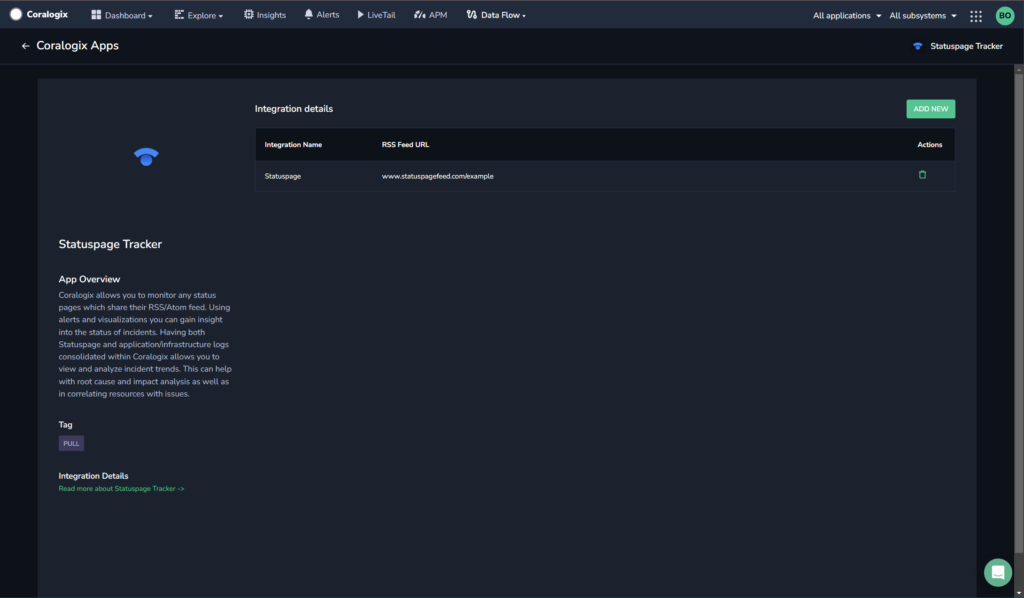Click the LiveTail play icon
This screenshot has width=1024, height=598.
pyautogui.click(x=360, y=14)
